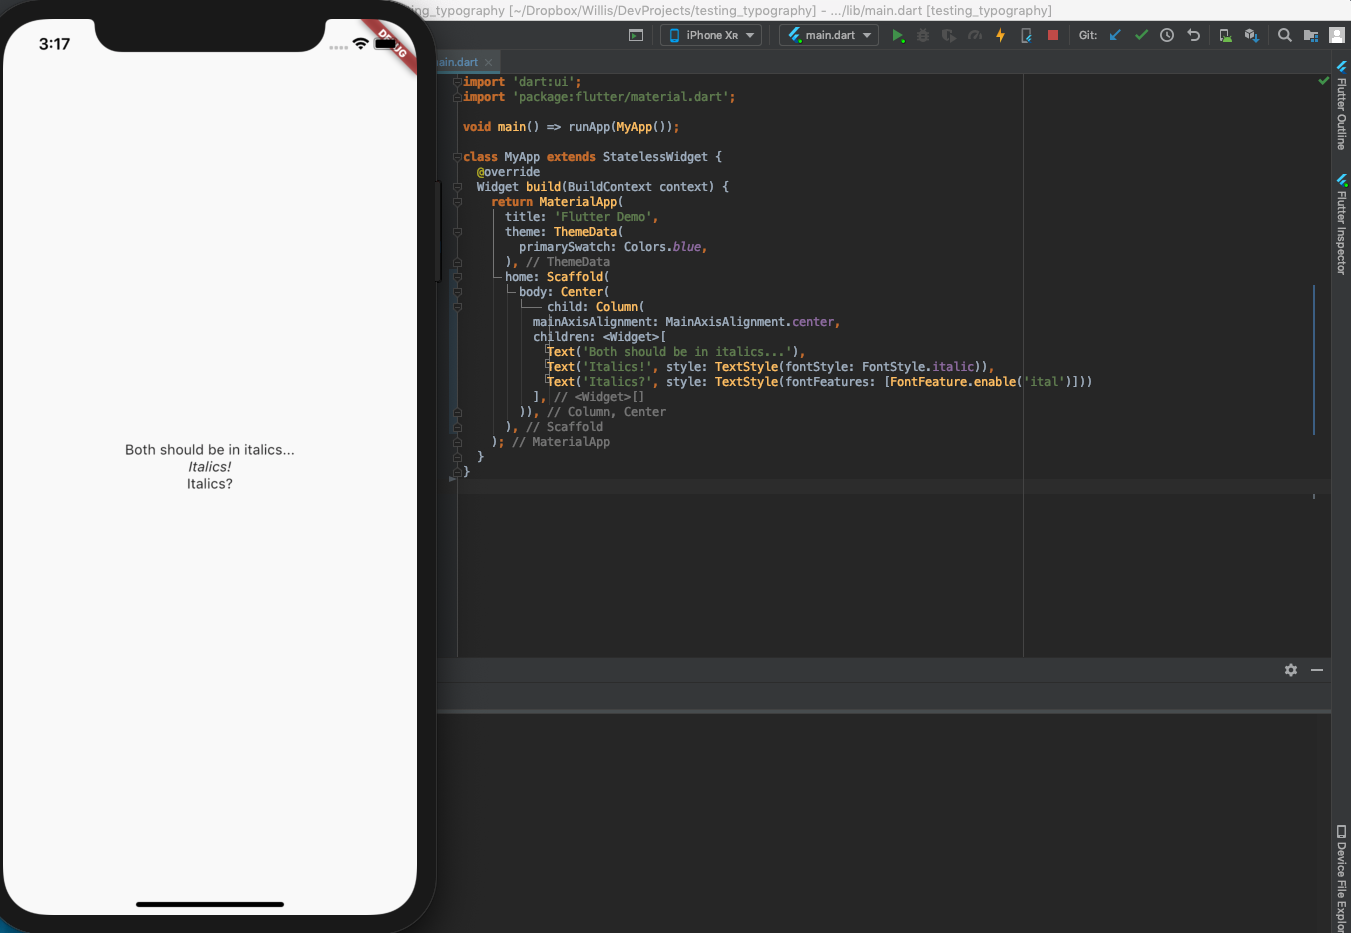Open the debug panel settings gear
The width and height of the screenshot is (1351, 933).
coord(1291,670)
